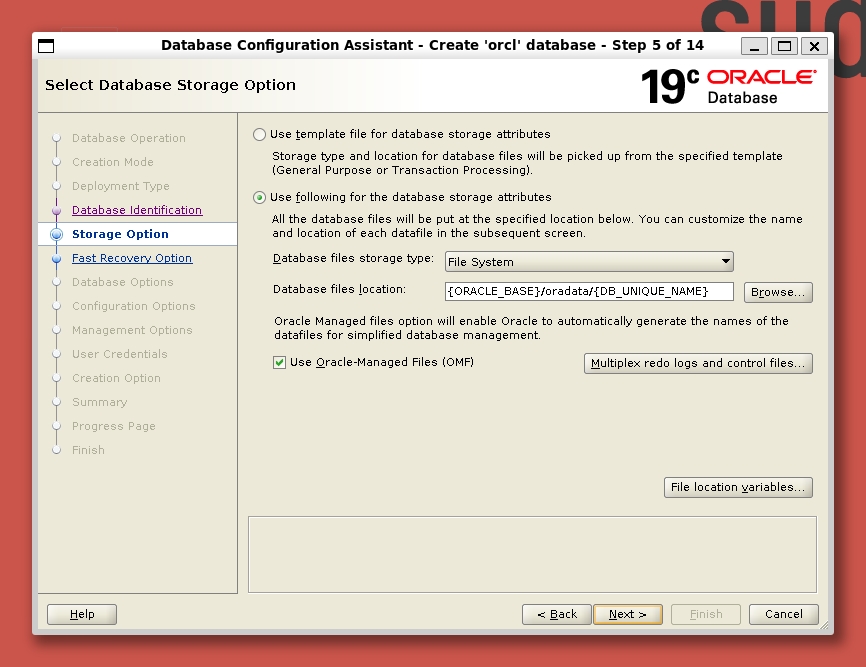Go to Database Identification step
Screen dimensions: 866x667
pyautogui.click(x=137, y=211)
